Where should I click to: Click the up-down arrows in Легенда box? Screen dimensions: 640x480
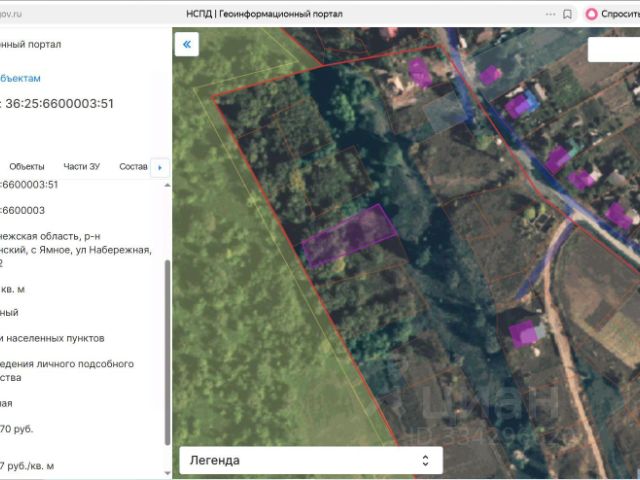(x=425, y=460)
